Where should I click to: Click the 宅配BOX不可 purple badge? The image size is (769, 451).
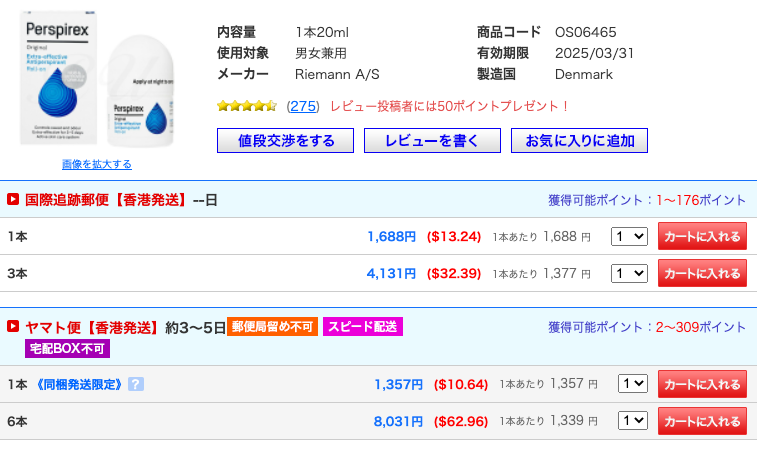point(67,349)
